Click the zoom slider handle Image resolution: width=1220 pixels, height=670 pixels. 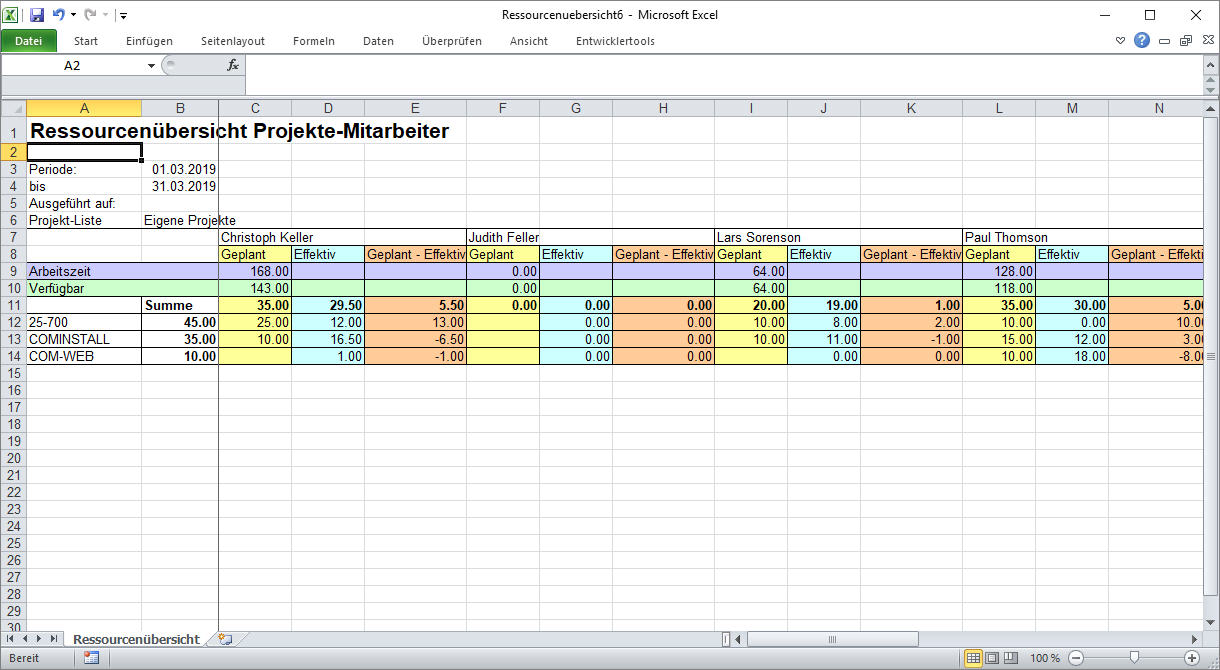(1133, 658)
